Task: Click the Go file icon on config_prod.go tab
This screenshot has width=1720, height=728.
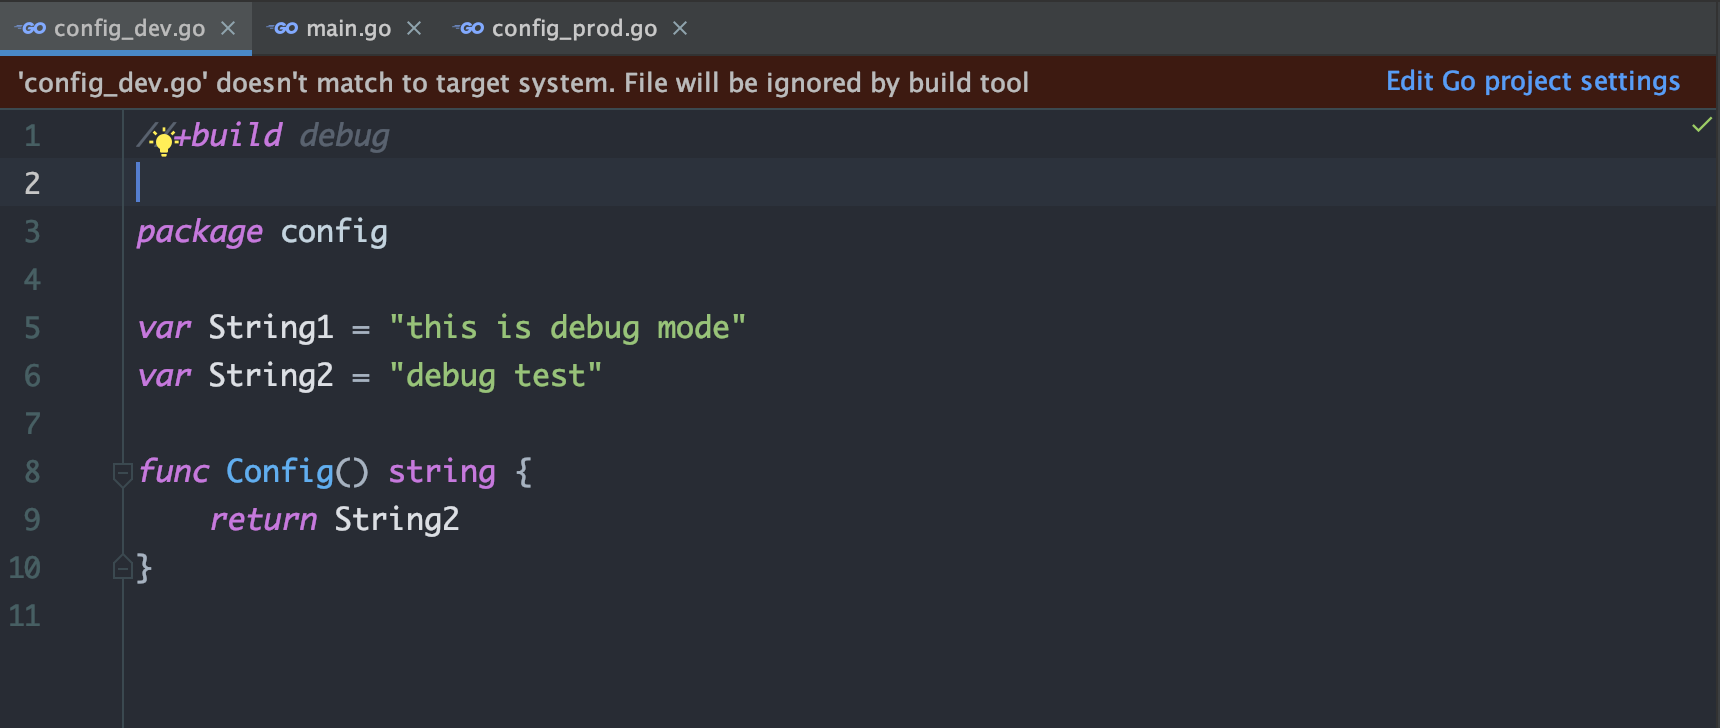Action: pos(471,28)
